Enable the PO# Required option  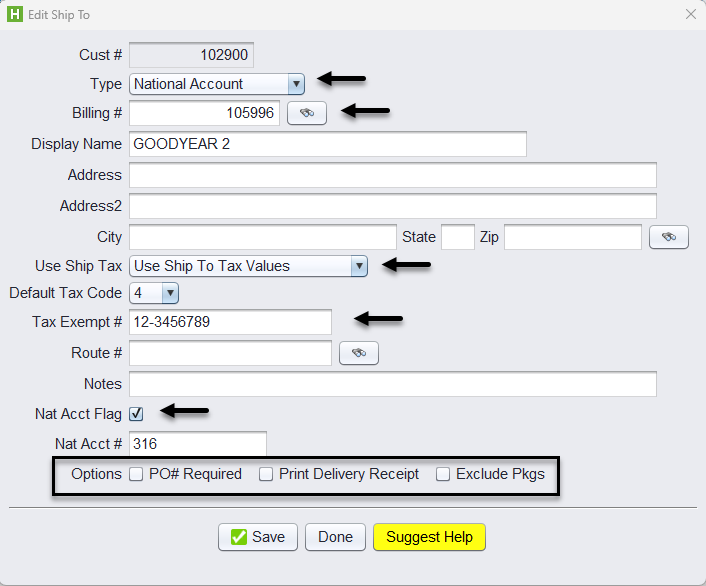137,475
